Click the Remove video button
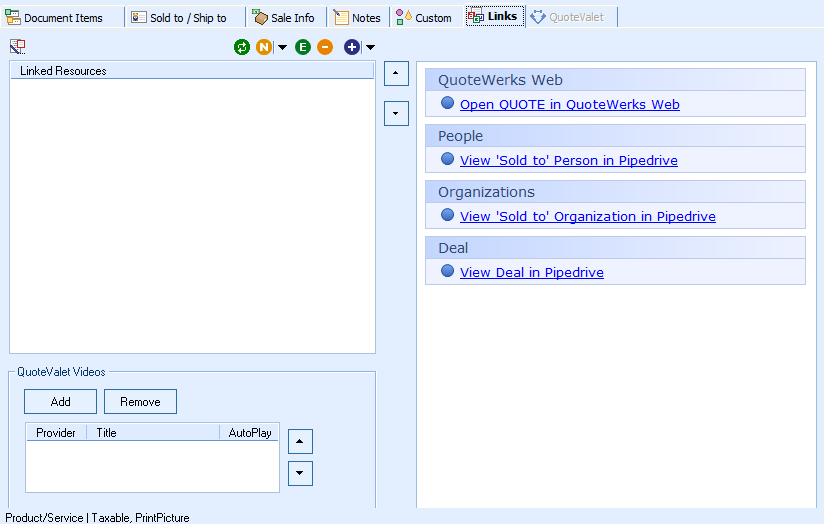Image resolution: width=824 pixels, height=524 pixels. pos(140,402)
